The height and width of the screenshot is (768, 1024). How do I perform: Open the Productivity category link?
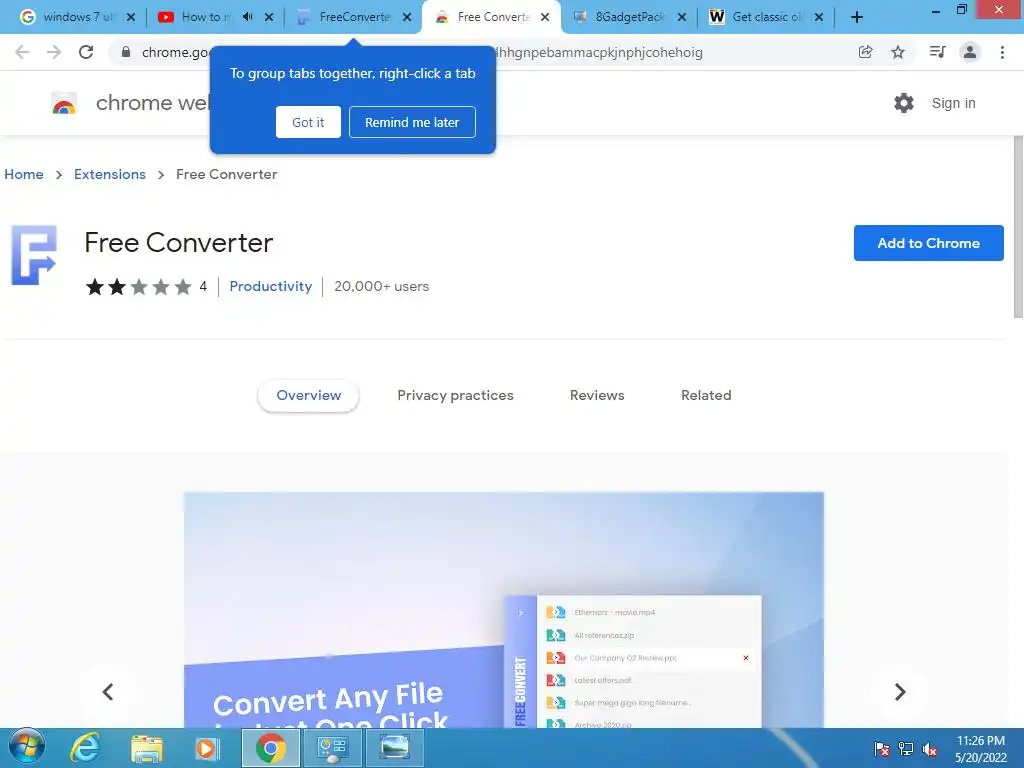pos(270,286)
